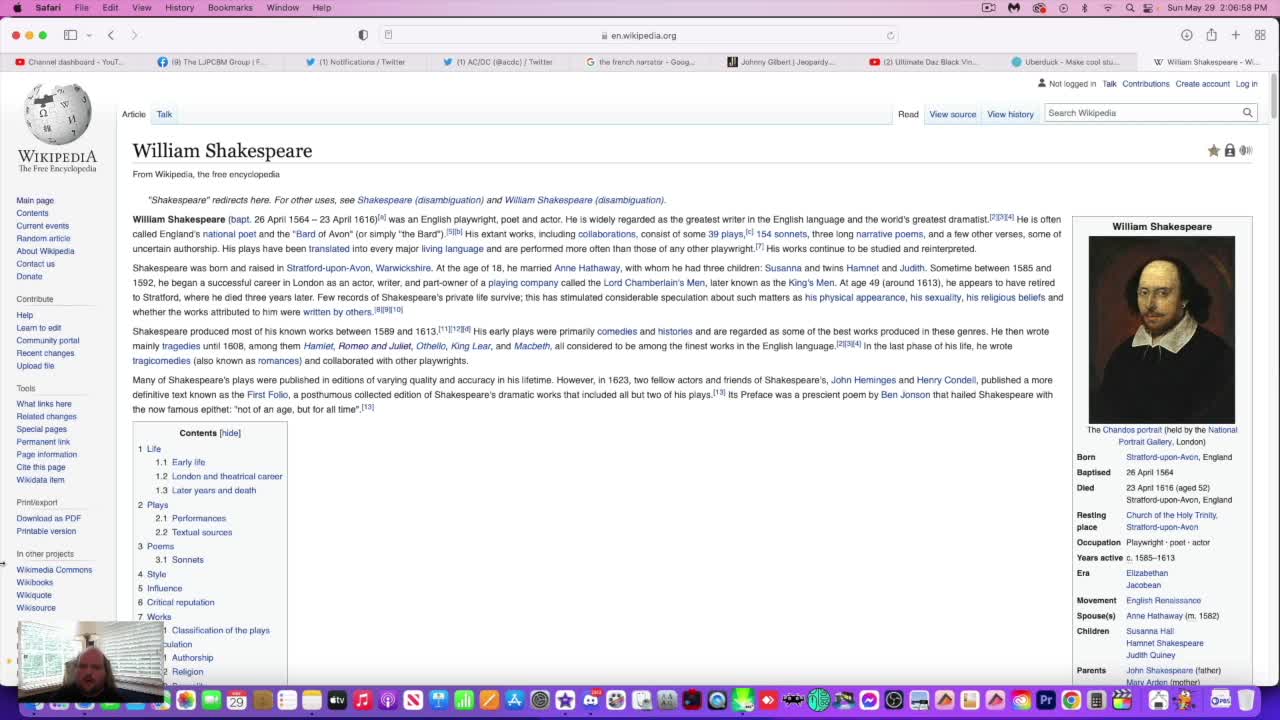Open the First Folio link
This screenshot has height=720, width=1280.
pos(267,395)
